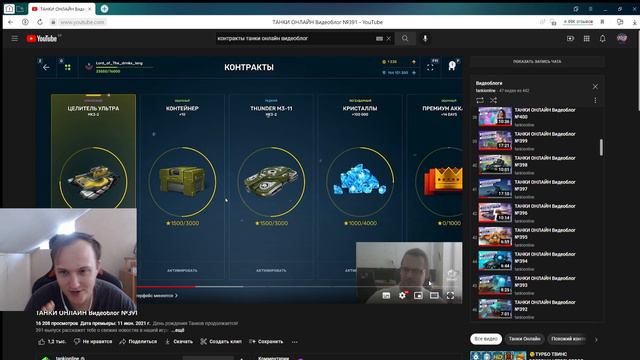Click Активировать under Thunder M3-11 contract
The height and width of the screenshot is (360, 640).
point(271,270)
